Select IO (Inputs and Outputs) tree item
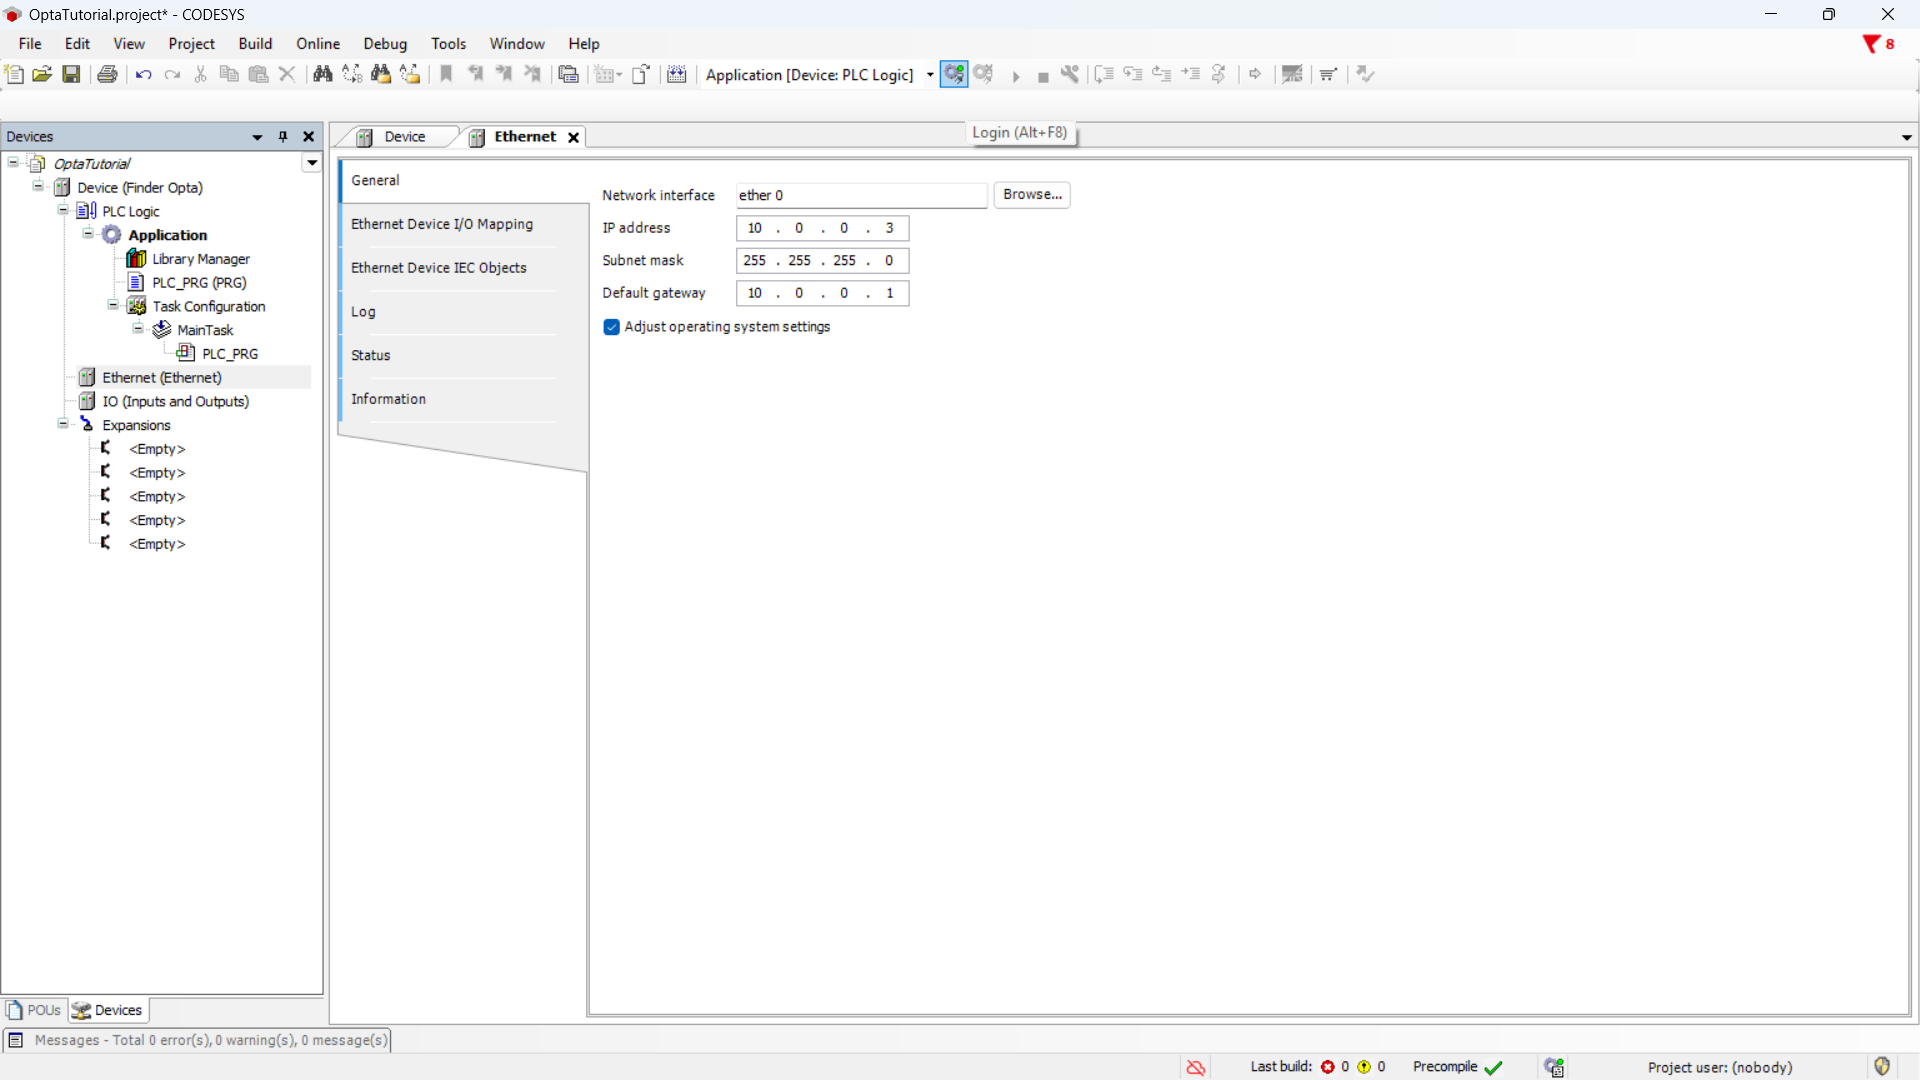 point(175,401)
